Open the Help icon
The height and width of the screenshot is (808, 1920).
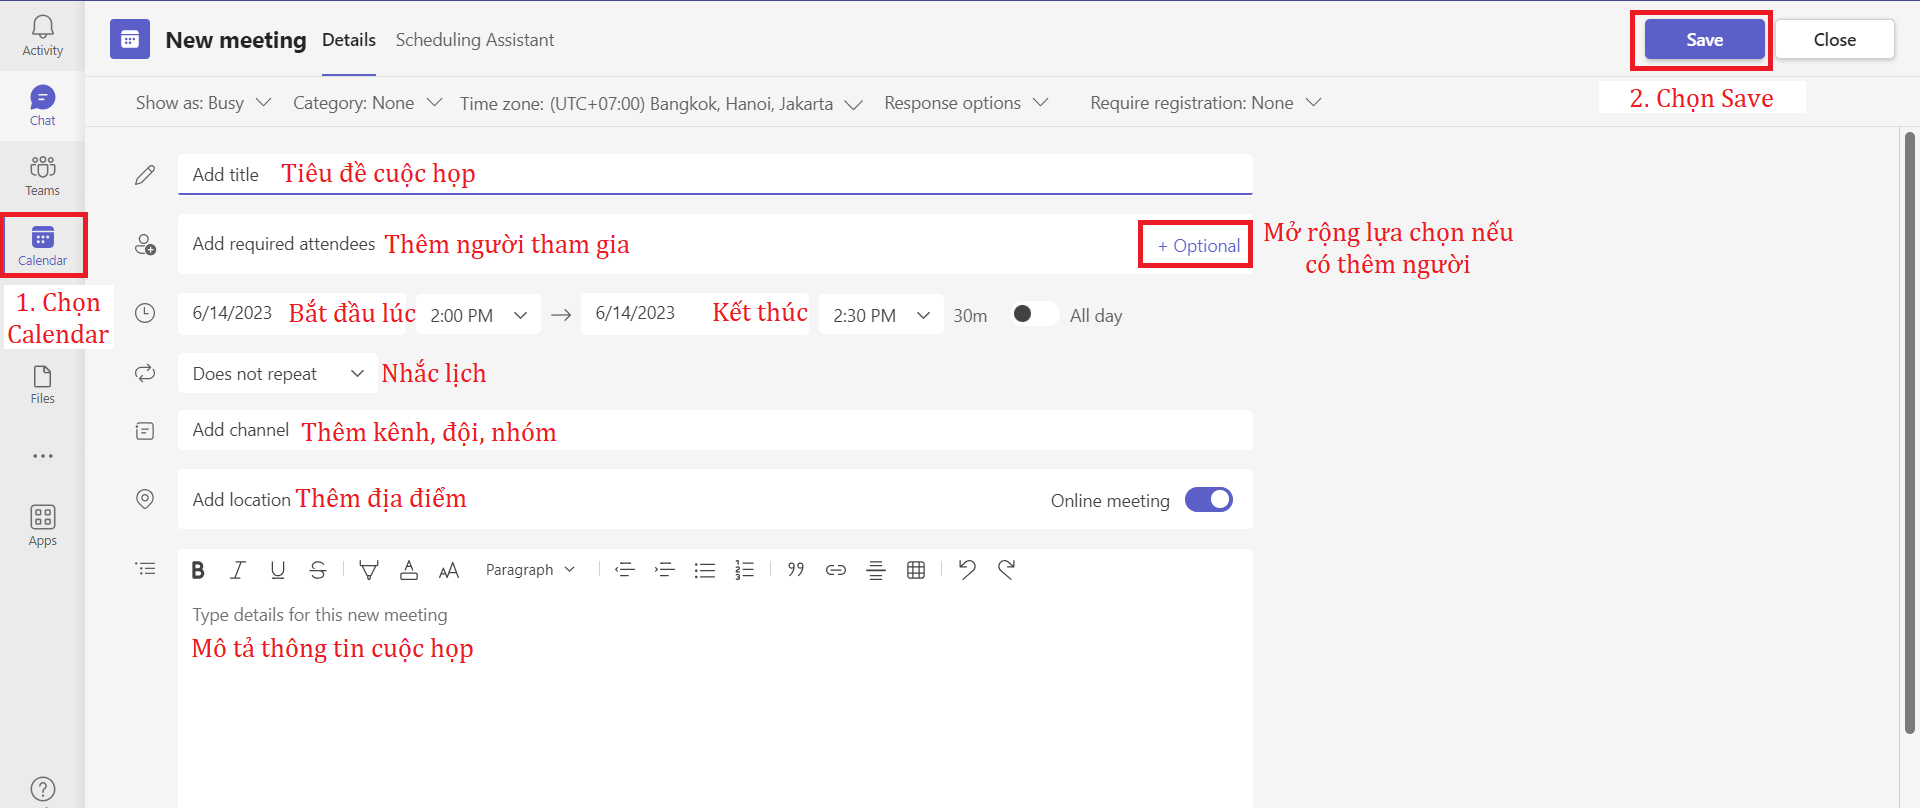[43, 789]
